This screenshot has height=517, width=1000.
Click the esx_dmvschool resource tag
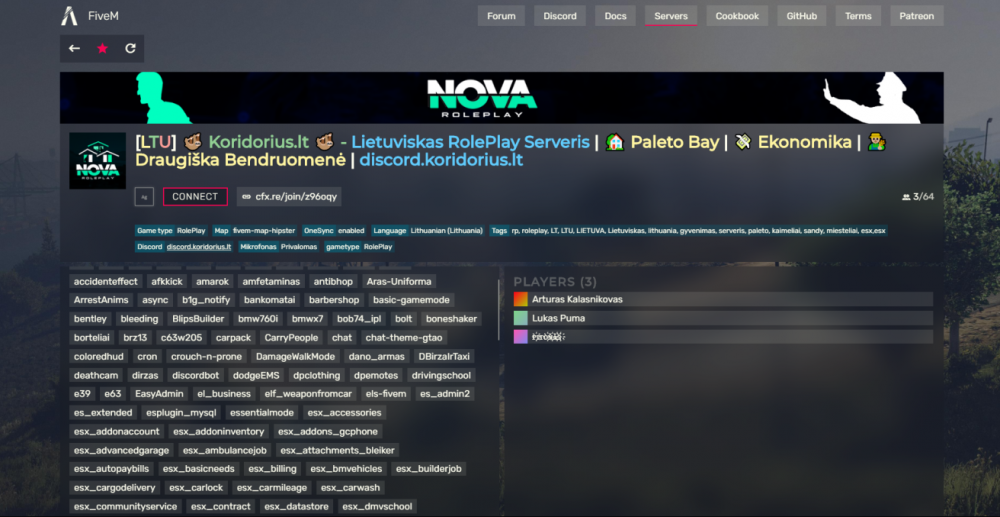point(377,507)
